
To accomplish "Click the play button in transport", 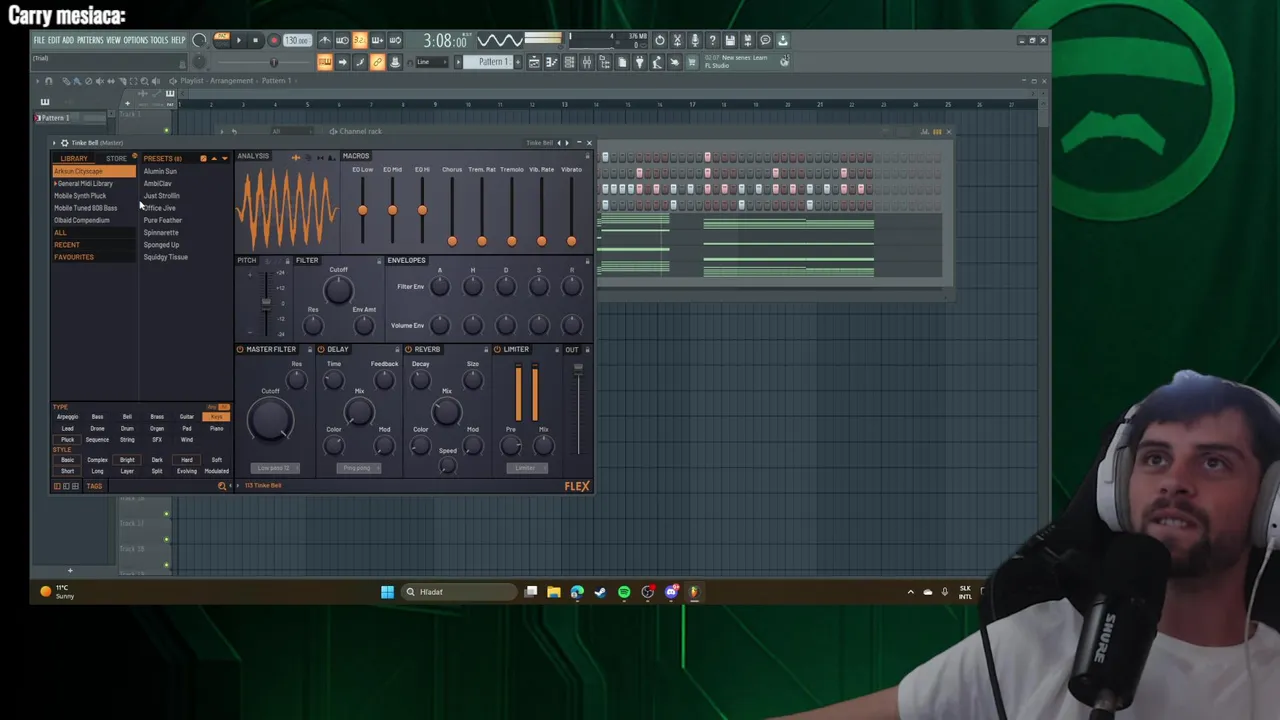I will [239, 40].
